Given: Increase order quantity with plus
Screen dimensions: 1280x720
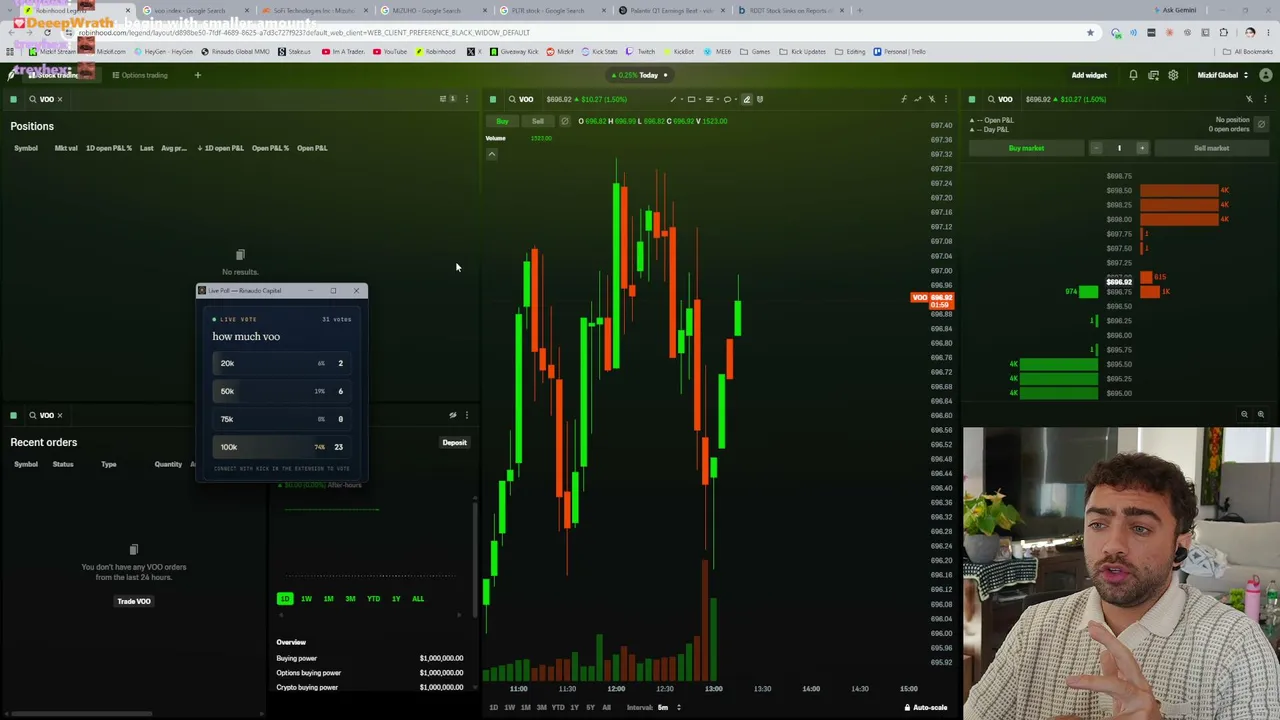Looking at the screenshot, I should pos(1142,148).
